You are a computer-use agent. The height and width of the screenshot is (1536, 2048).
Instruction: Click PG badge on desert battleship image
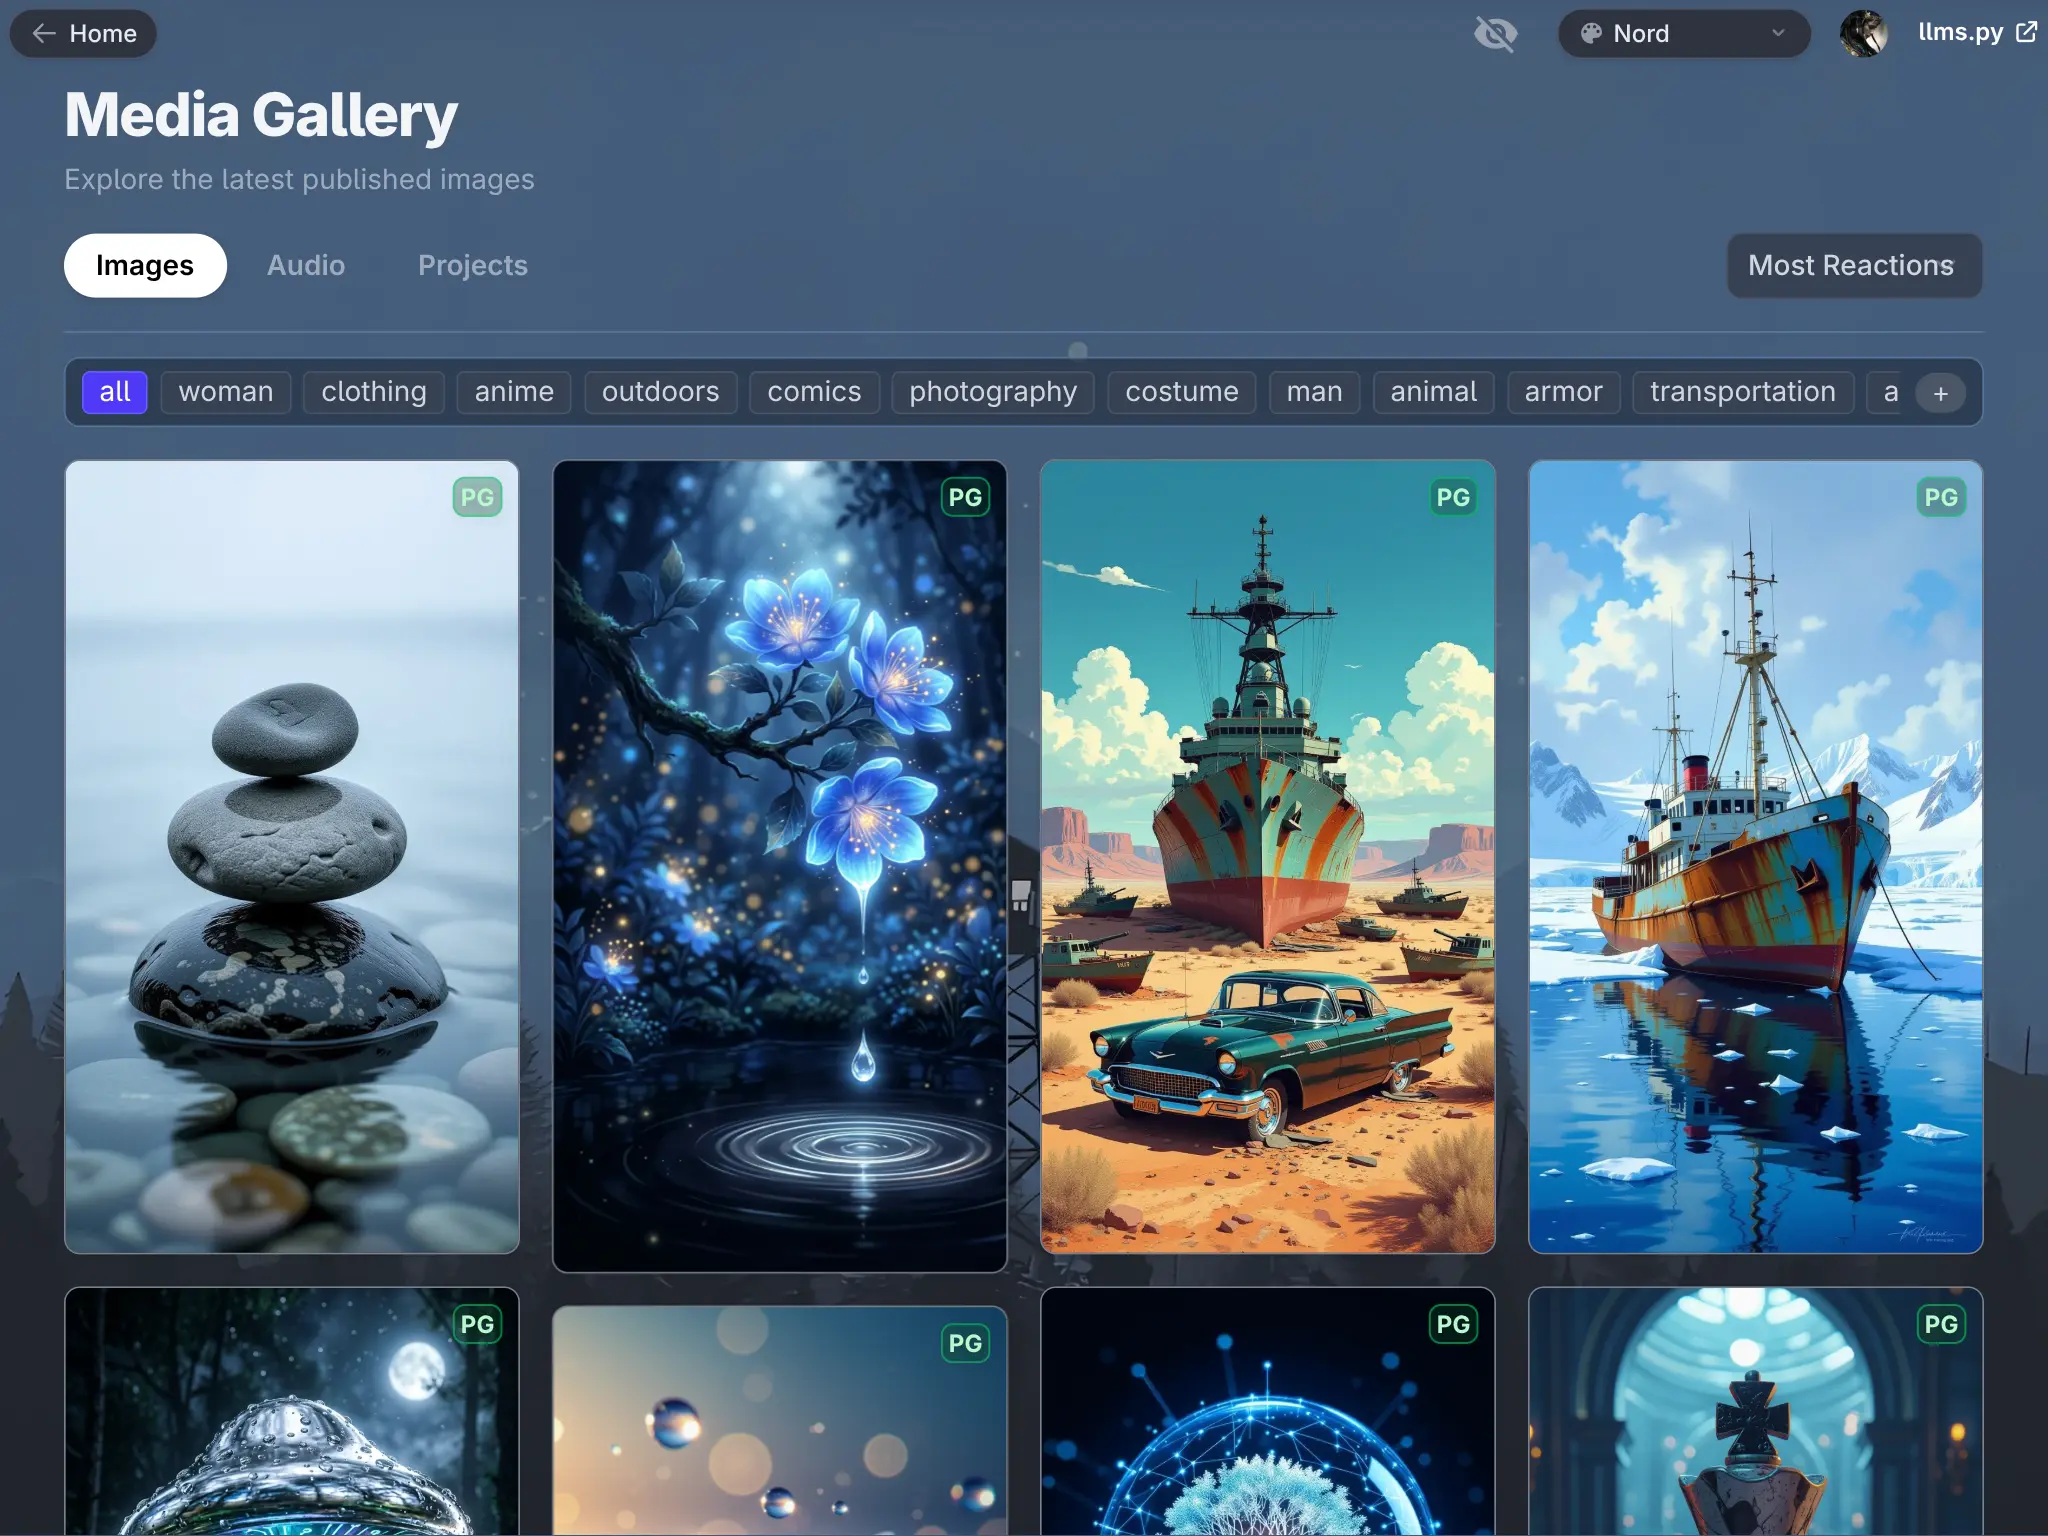click(x=1454, y=497)
